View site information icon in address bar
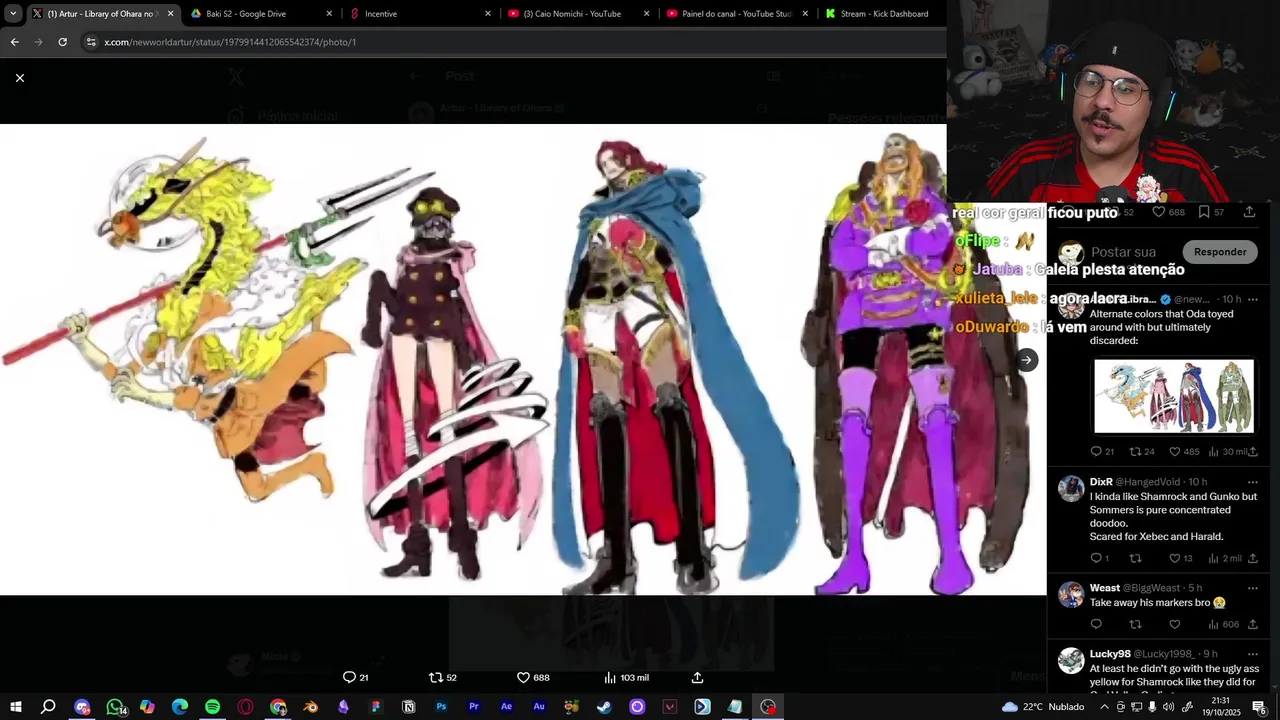Image resolution: width=1280 pixels, height=720 pixels. coord(91,42)
